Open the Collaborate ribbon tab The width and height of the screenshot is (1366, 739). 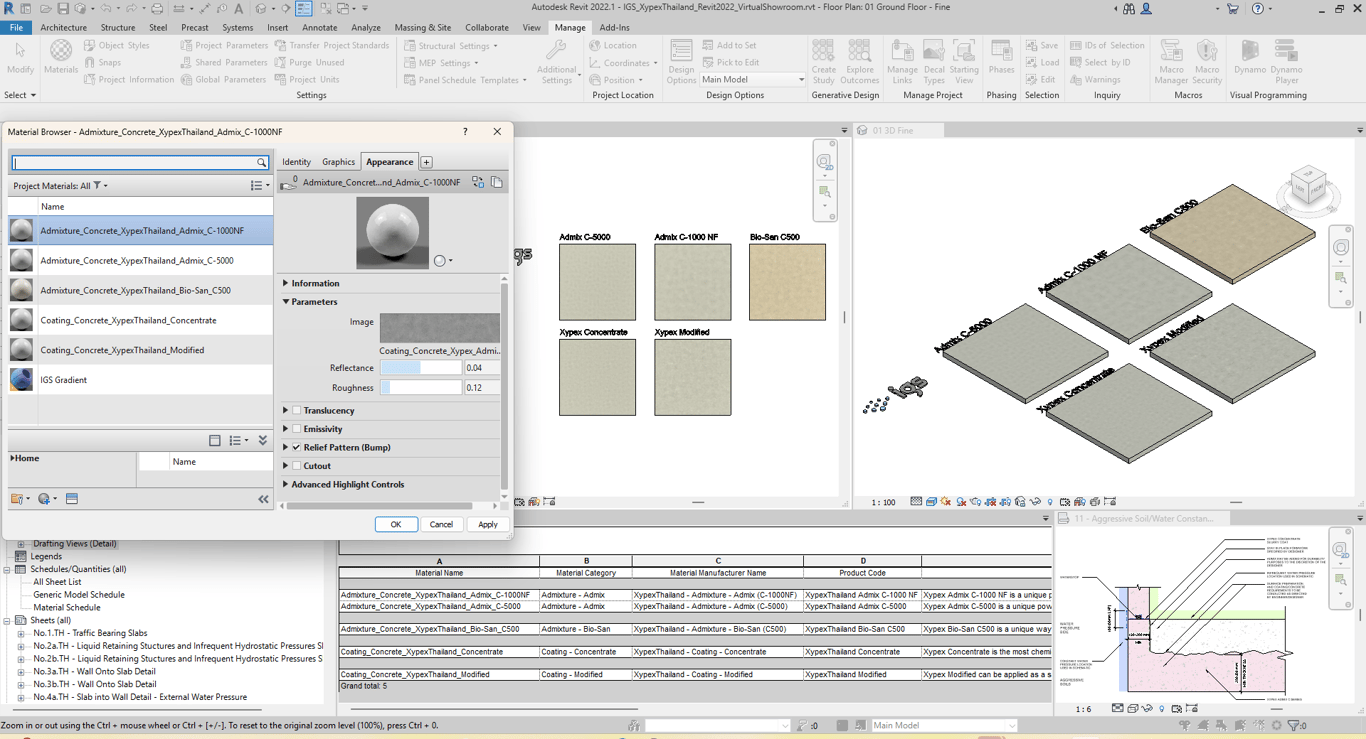point(487,27)
